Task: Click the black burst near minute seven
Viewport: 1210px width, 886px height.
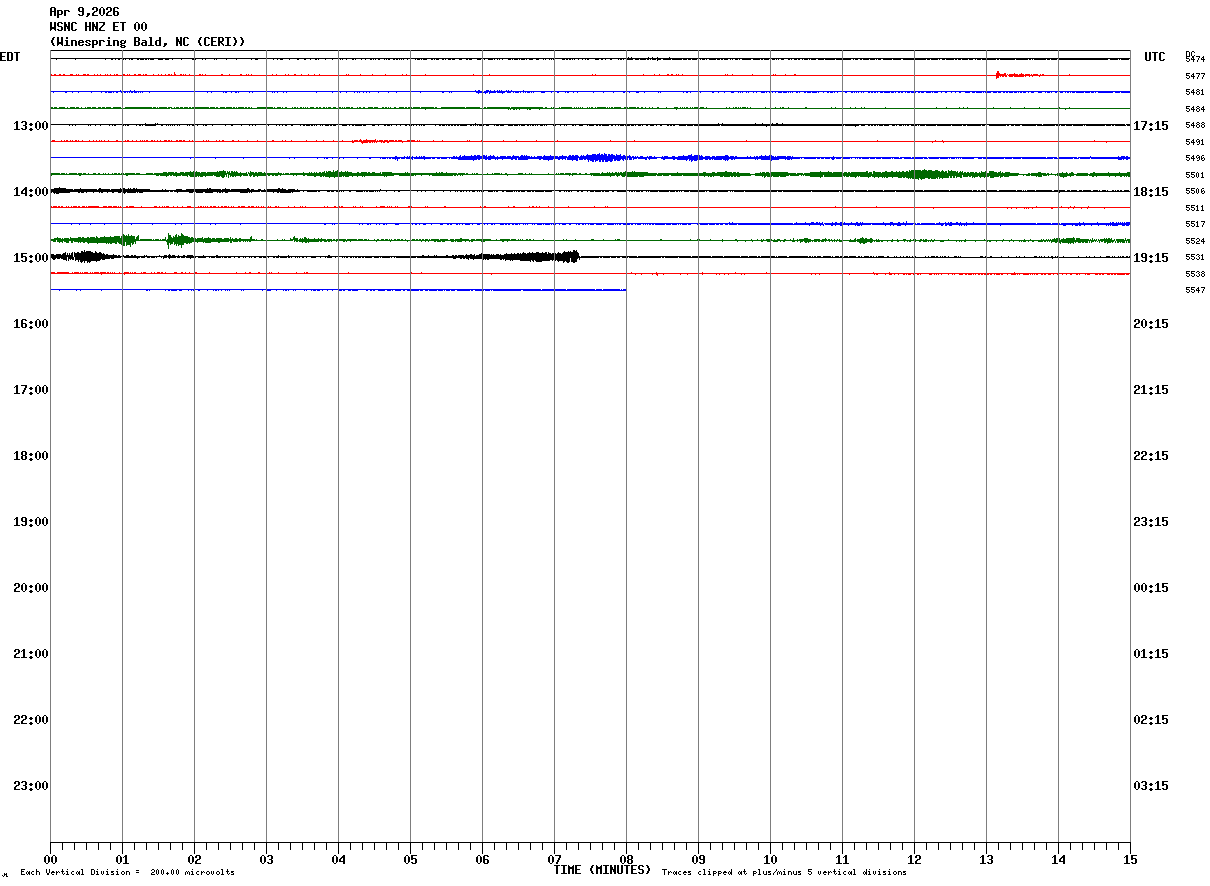Action: [x=530, y=257]
